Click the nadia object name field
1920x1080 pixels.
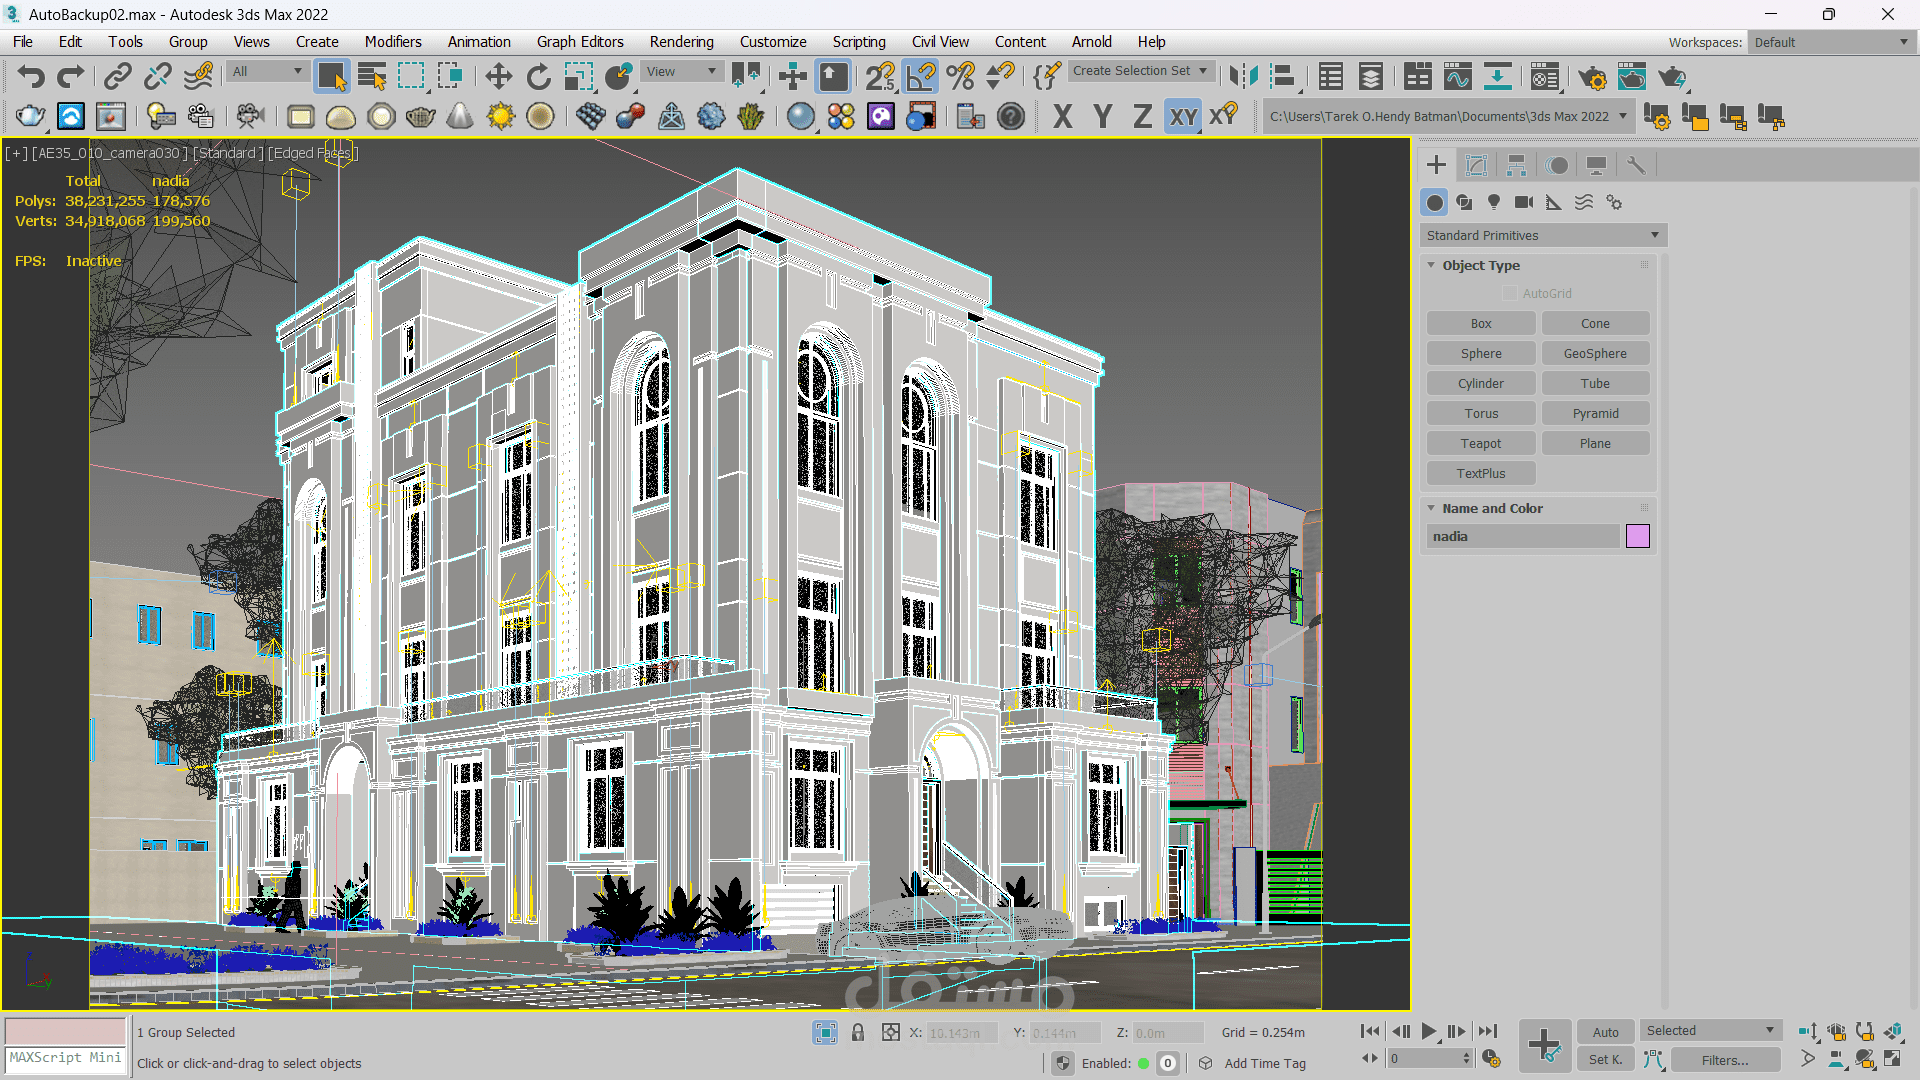[x=1520, y=536]
